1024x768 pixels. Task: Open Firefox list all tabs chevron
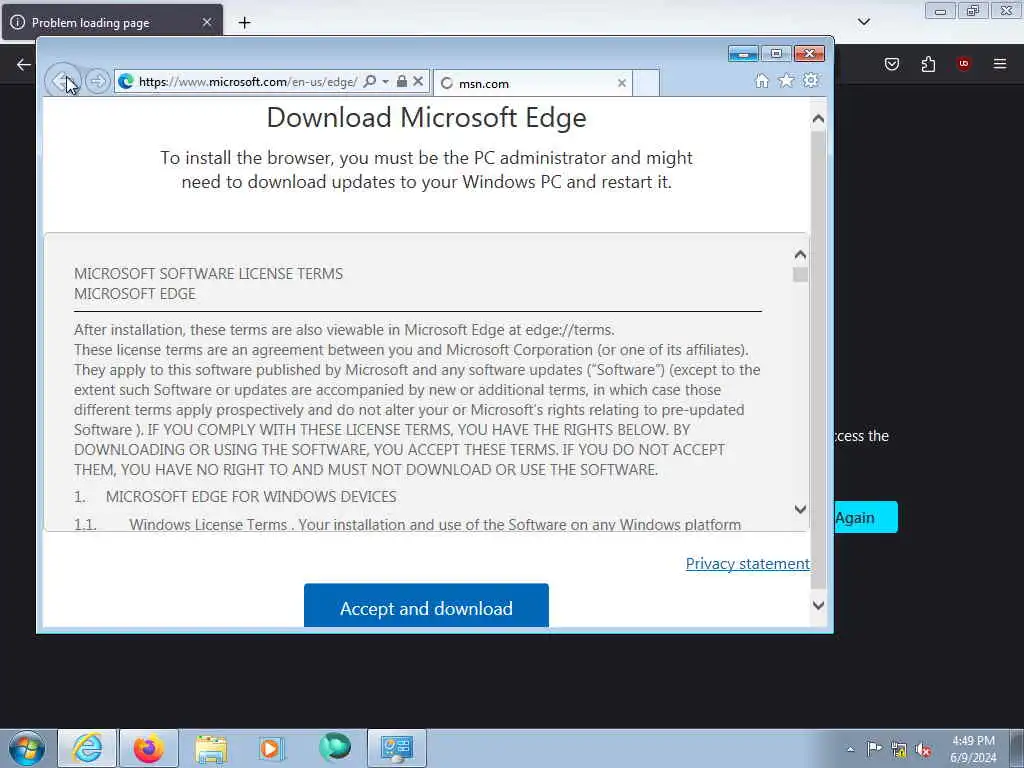point(863,22)
